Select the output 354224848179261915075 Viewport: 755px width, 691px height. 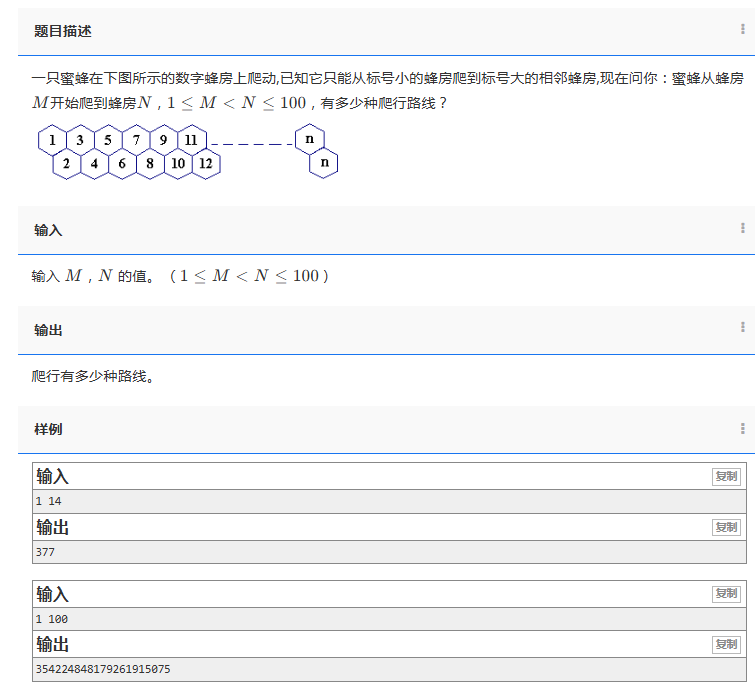coord(103,669)
